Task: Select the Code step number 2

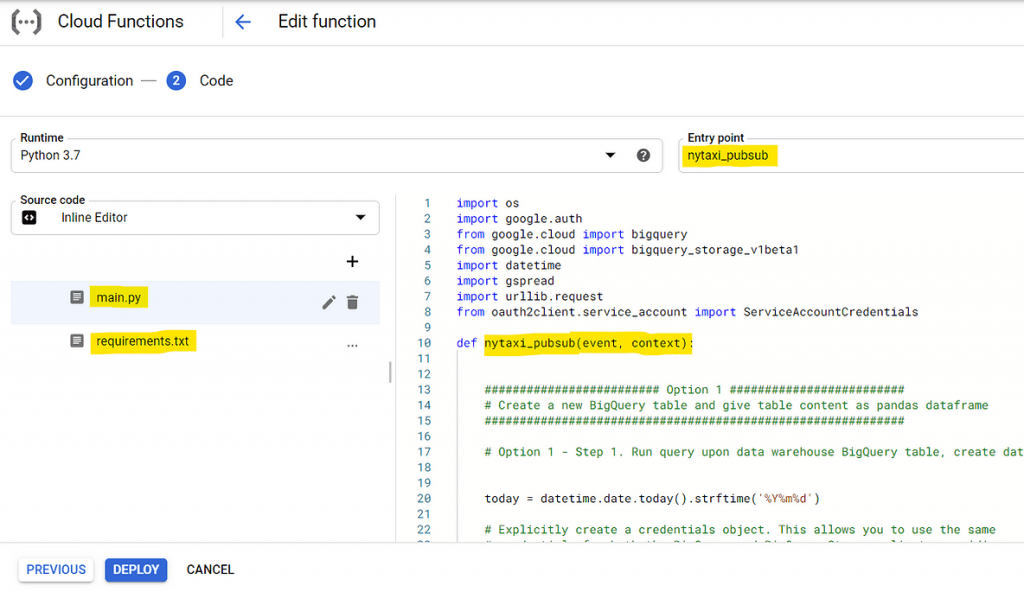Action: click(x=176, y=81)
